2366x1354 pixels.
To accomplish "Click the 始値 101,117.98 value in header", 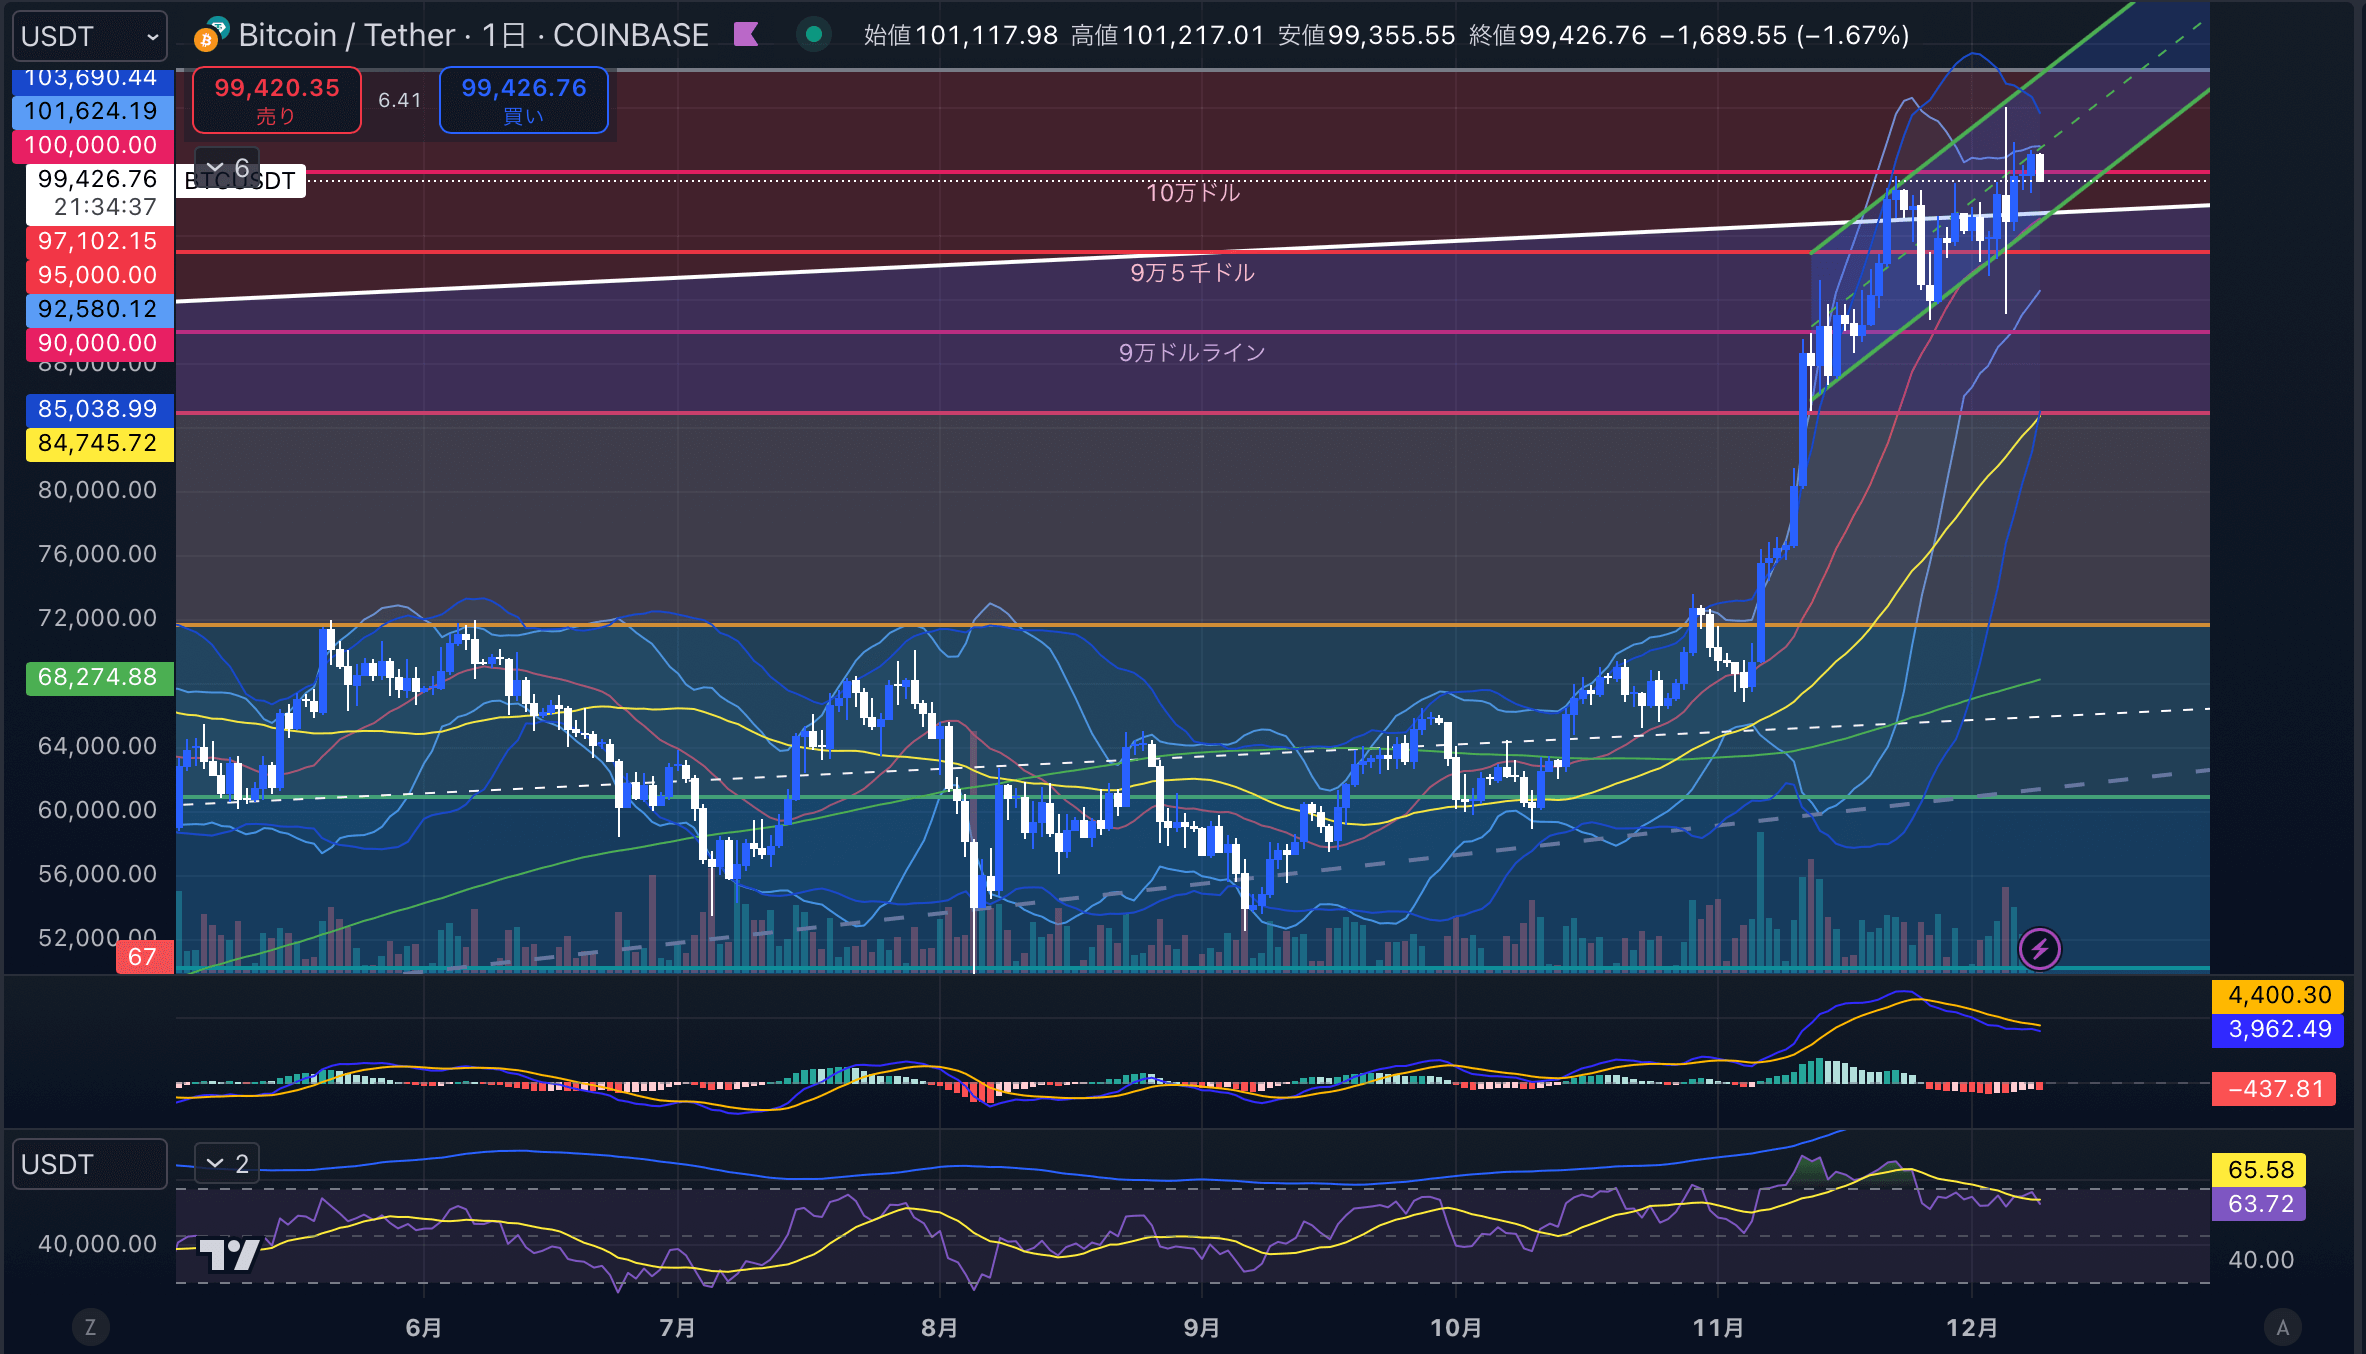I will [x=960, y=35].
